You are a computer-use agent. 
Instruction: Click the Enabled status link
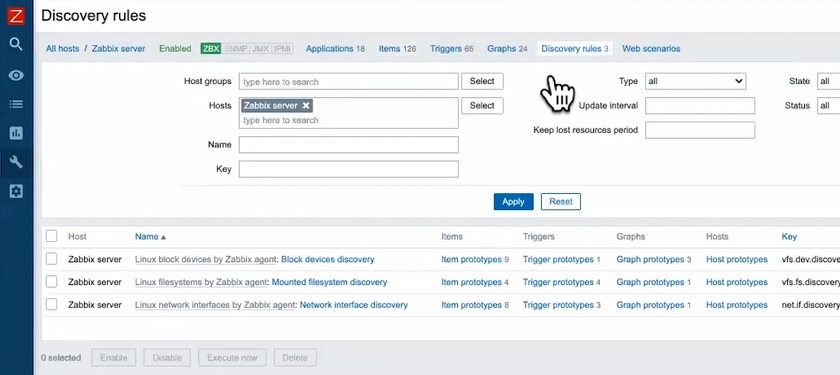[175, 49]
